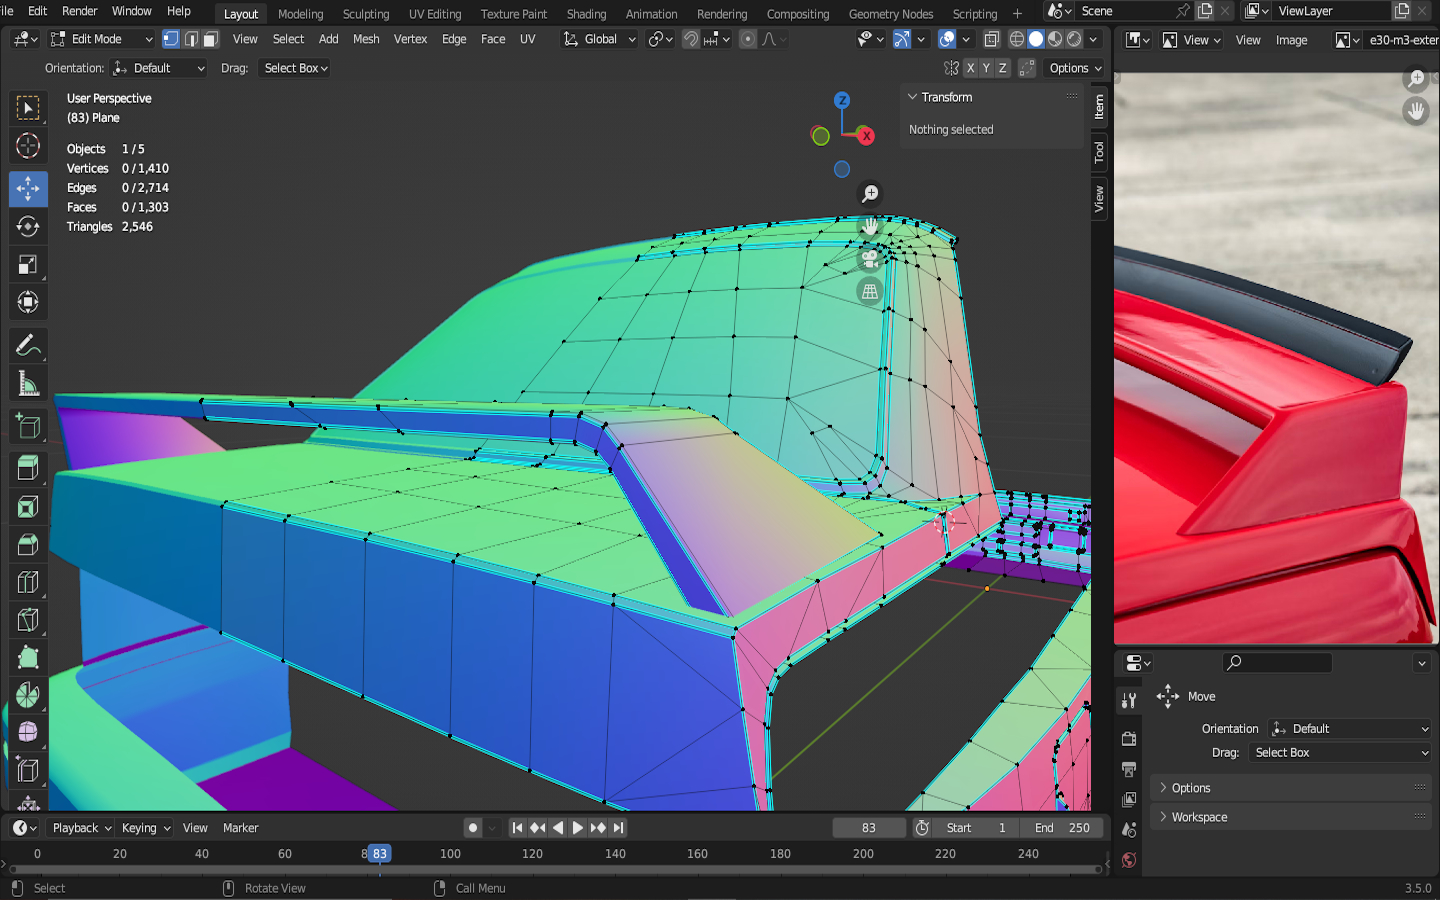1440x900 pixels.
Task: Enable snapping with the magnet icon
Action: pyautogui.click(x=691, y=39)
